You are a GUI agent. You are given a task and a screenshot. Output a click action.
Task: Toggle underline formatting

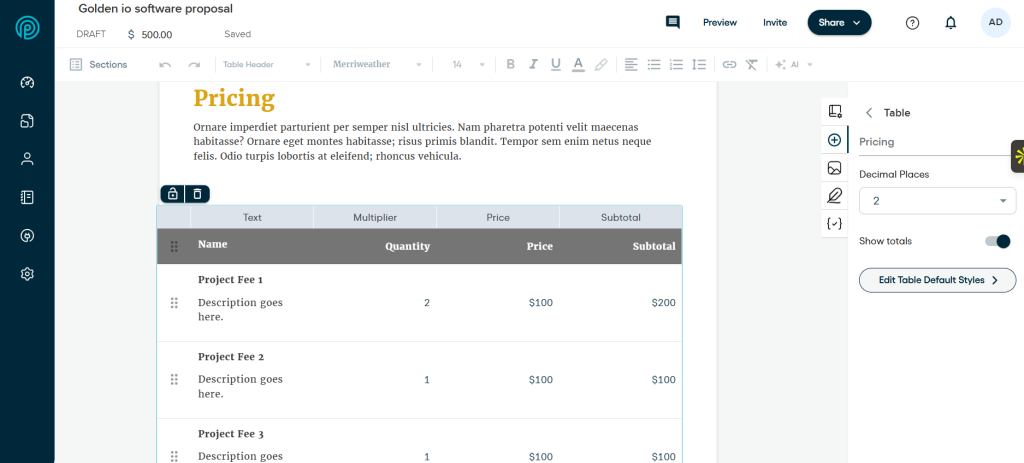coord(556,64)
